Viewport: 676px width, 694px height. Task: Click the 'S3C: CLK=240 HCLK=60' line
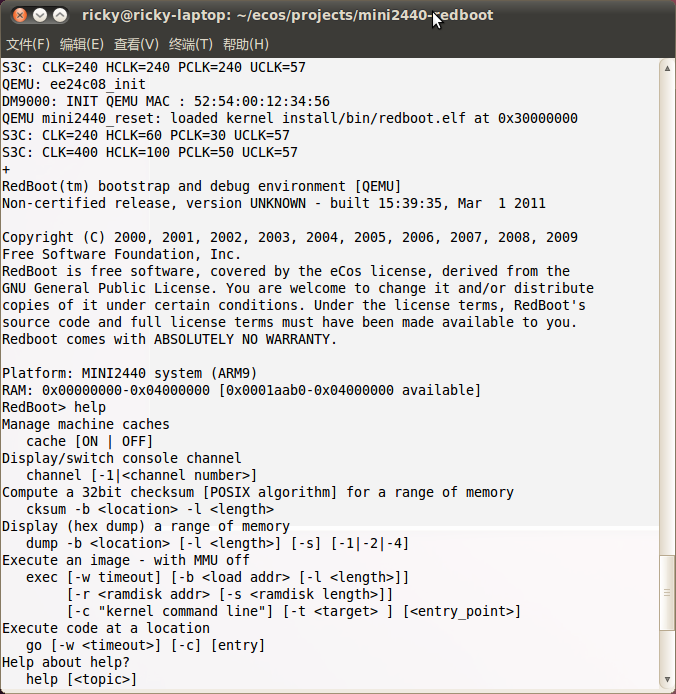(x=146, y=135)
